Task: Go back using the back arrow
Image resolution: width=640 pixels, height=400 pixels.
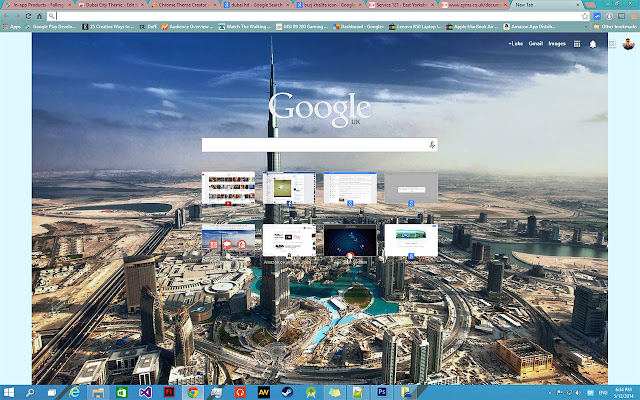Action: (6, 16)
